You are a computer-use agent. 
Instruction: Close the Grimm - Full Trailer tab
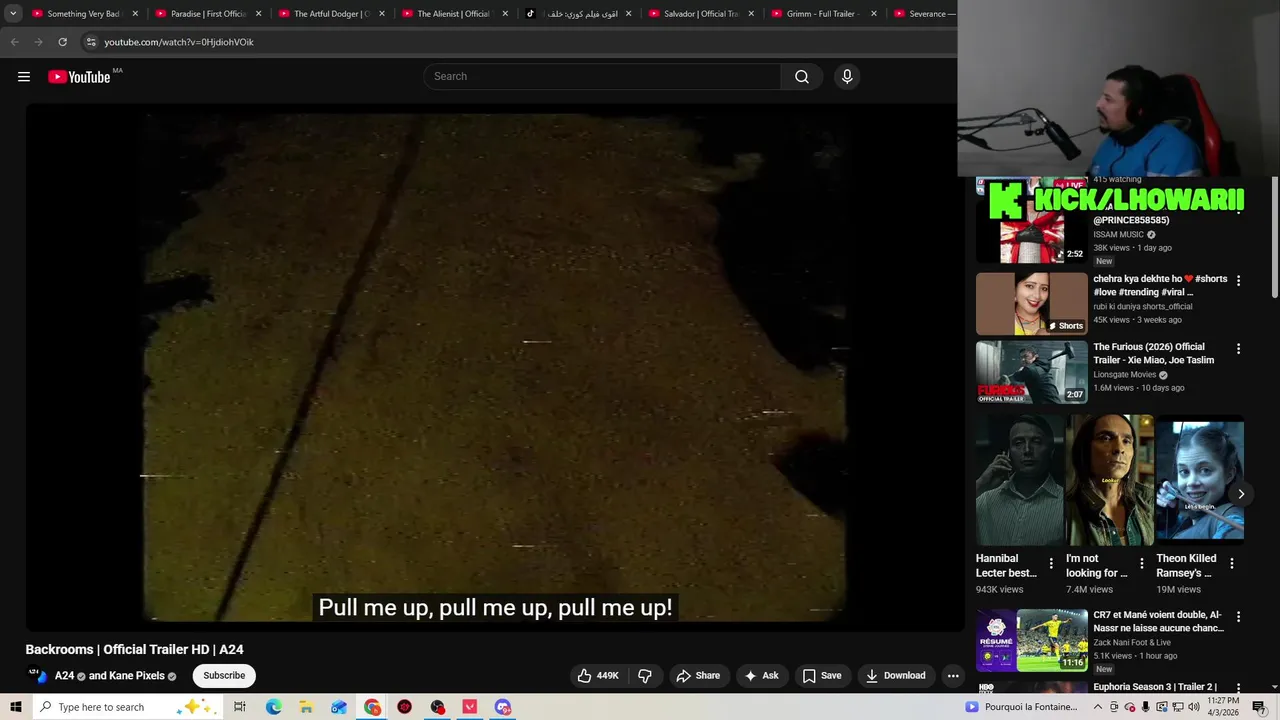pos(874,14)
